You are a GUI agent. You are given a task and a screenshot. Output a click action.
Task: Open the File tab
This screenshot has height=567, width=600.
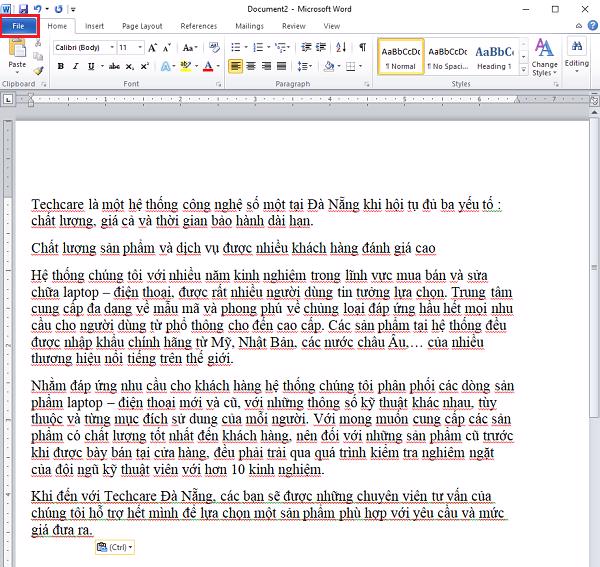[x=21, y=26]
